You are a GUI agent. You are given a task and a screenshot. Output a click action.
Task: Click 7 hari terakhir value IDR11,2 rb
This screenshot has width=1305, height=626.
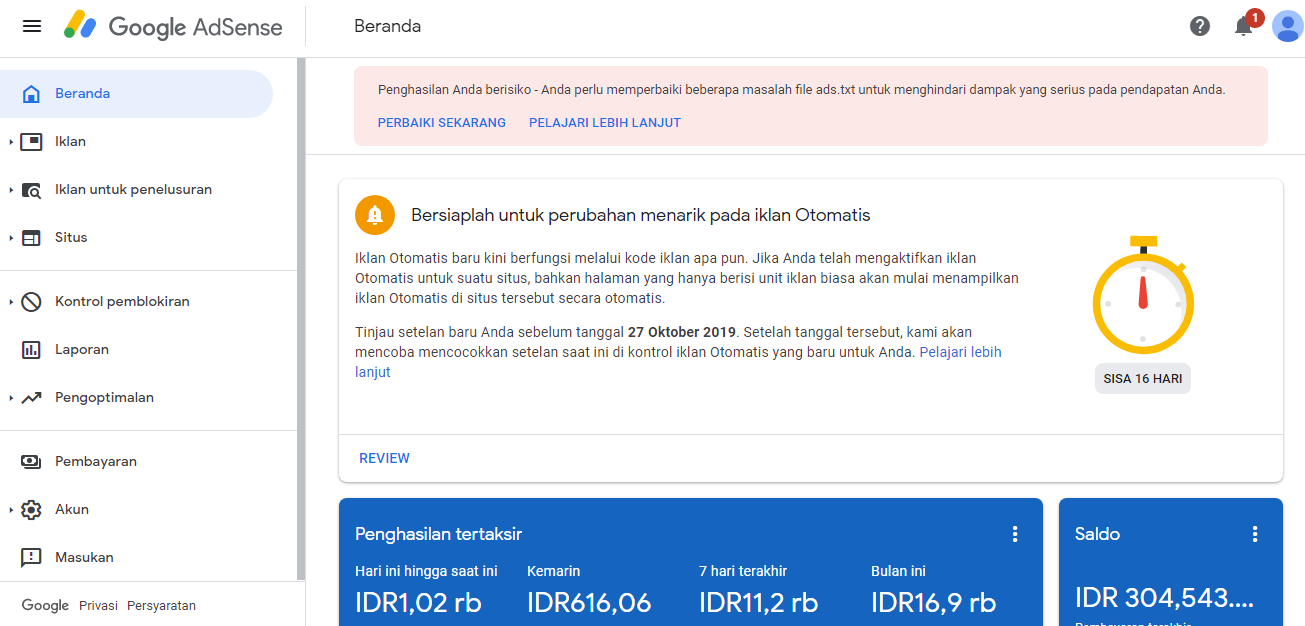pyautogui.click(x=758, y=603)
